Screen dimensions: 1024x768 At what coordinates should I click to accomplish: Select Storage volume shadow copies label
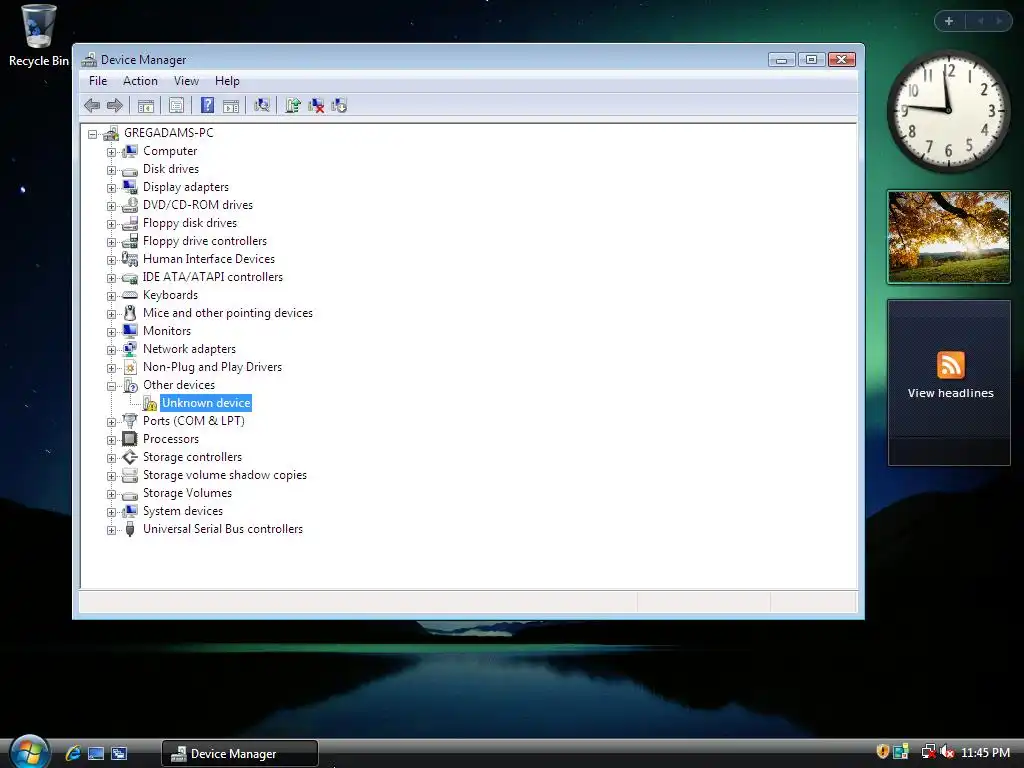(x=225, y=475)
